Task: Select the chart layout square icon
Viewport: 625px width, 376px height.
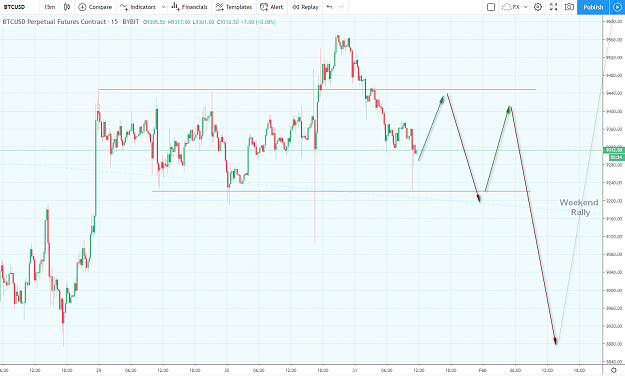Action: click(491, 7)
